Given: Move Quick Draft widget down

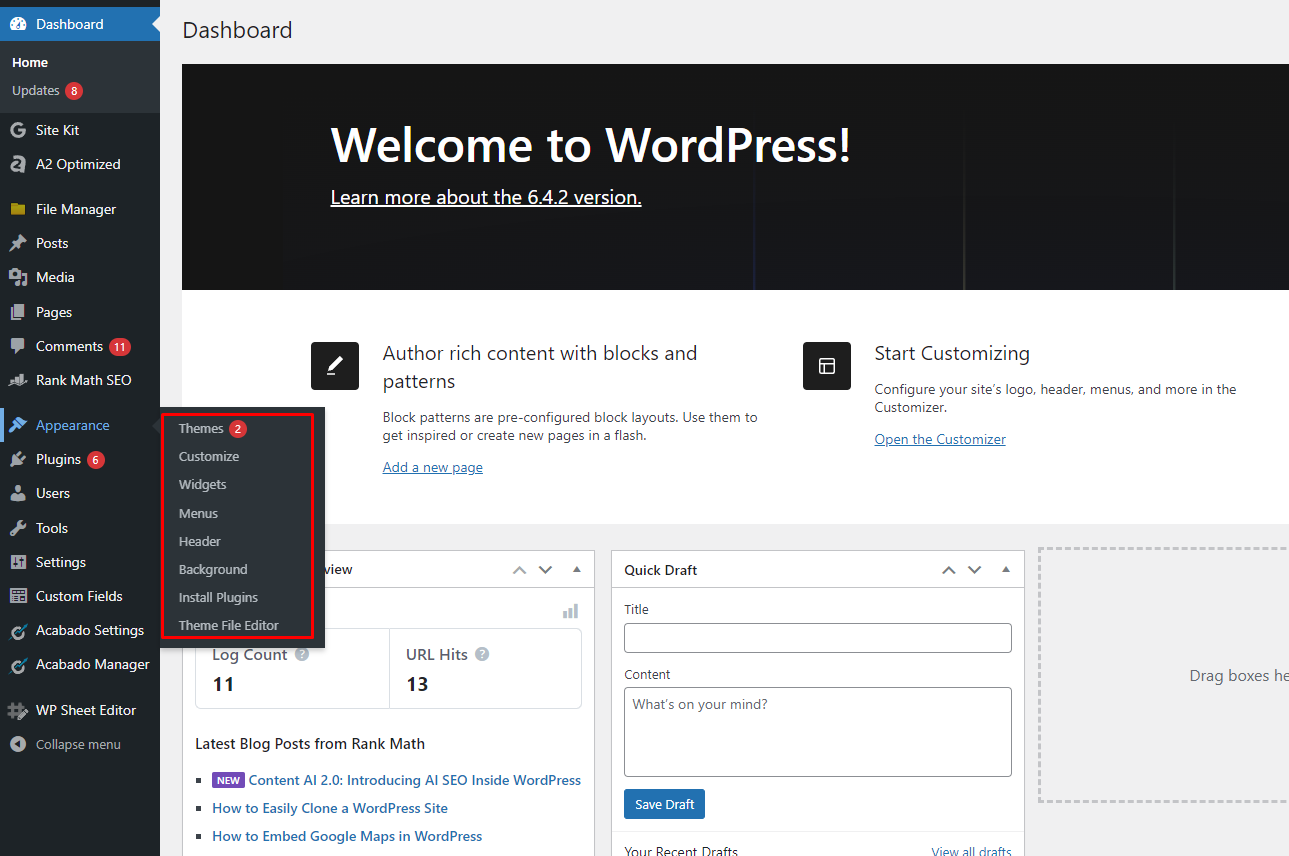Looking at the screenshot, I should [x=975, y=570].
